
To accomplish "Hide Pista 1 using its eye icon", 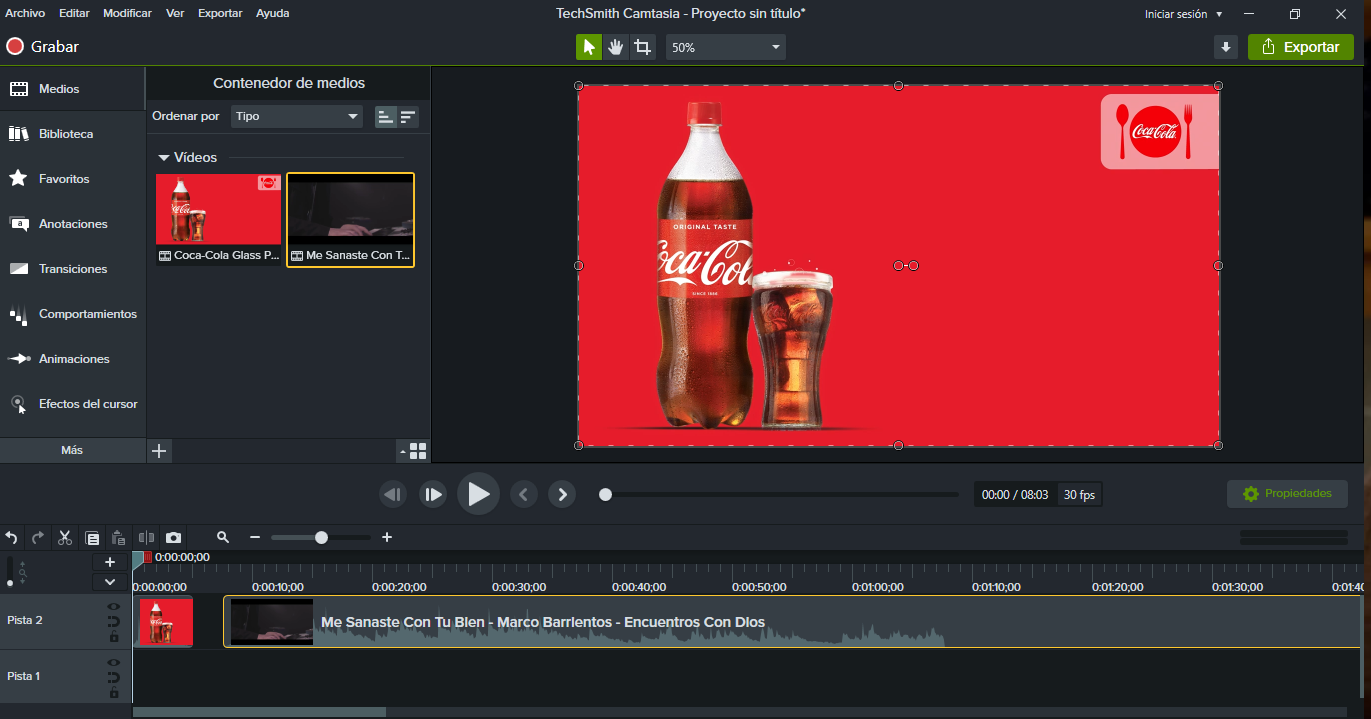I will coord(114,662).
